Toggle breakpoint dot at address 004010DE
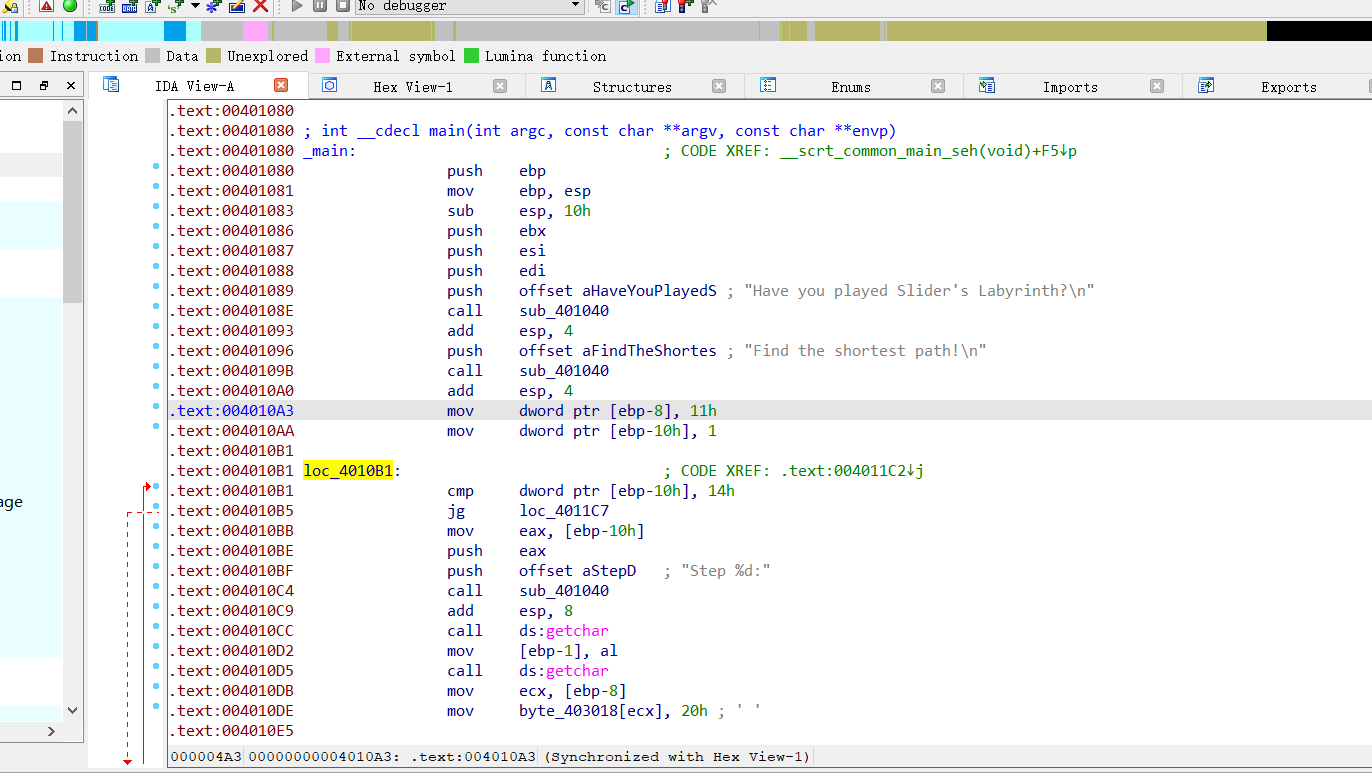The height and width of the screenshot is (773, 1372). pos(156,707)
